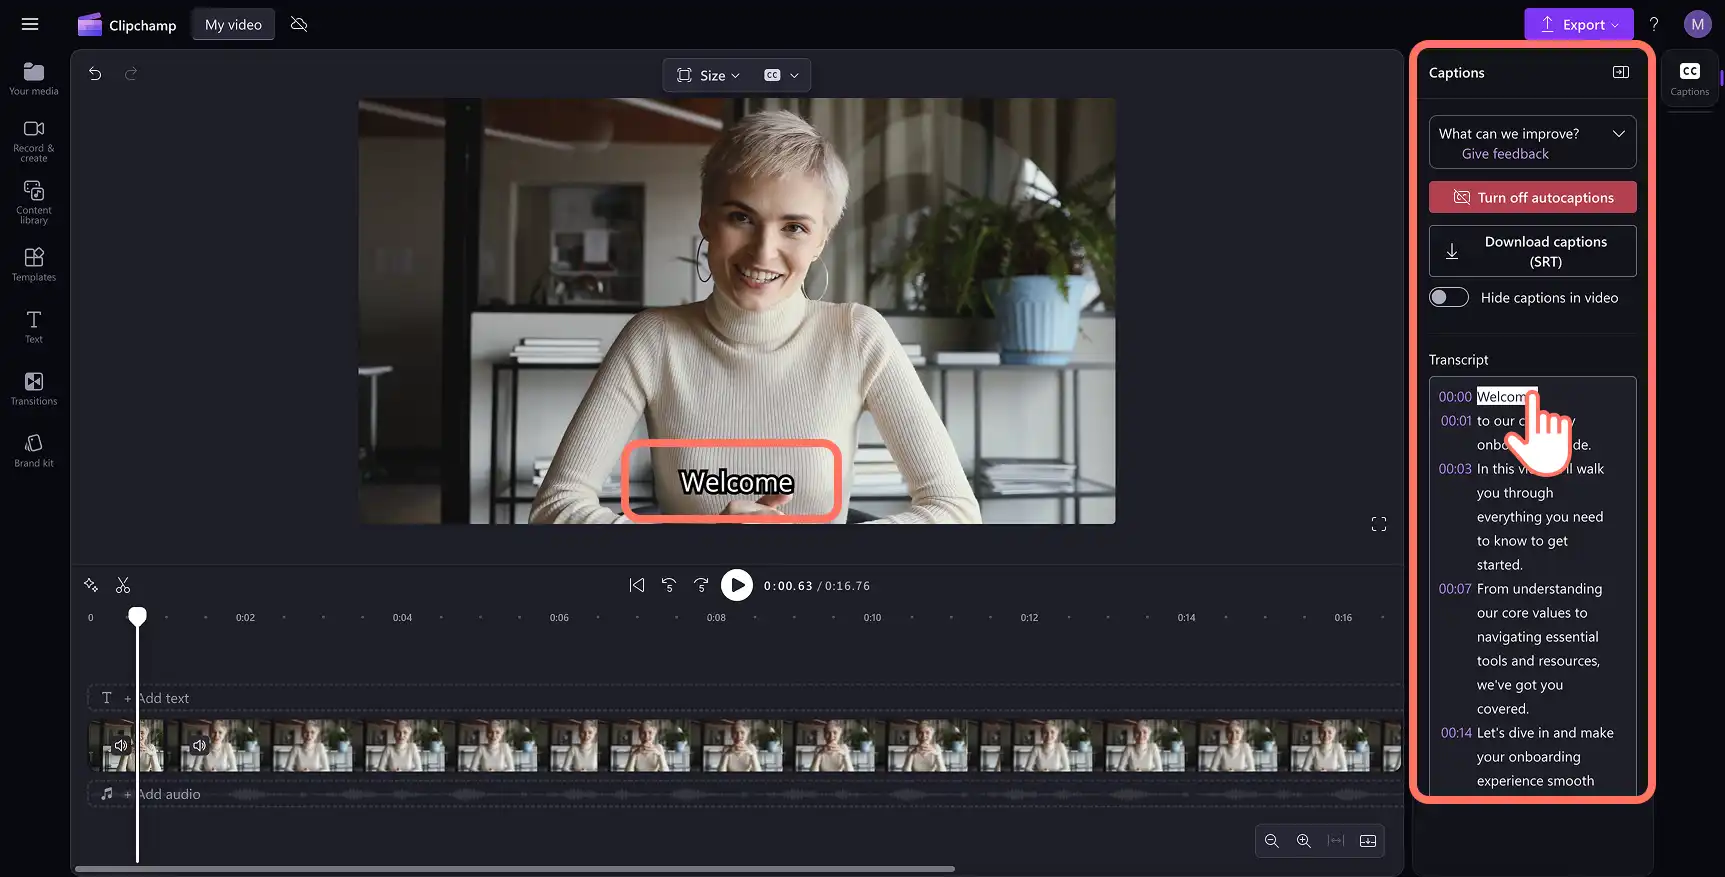
Task: Open the Transitions panel
Action: pyautogui.click(x=34, y=389)
